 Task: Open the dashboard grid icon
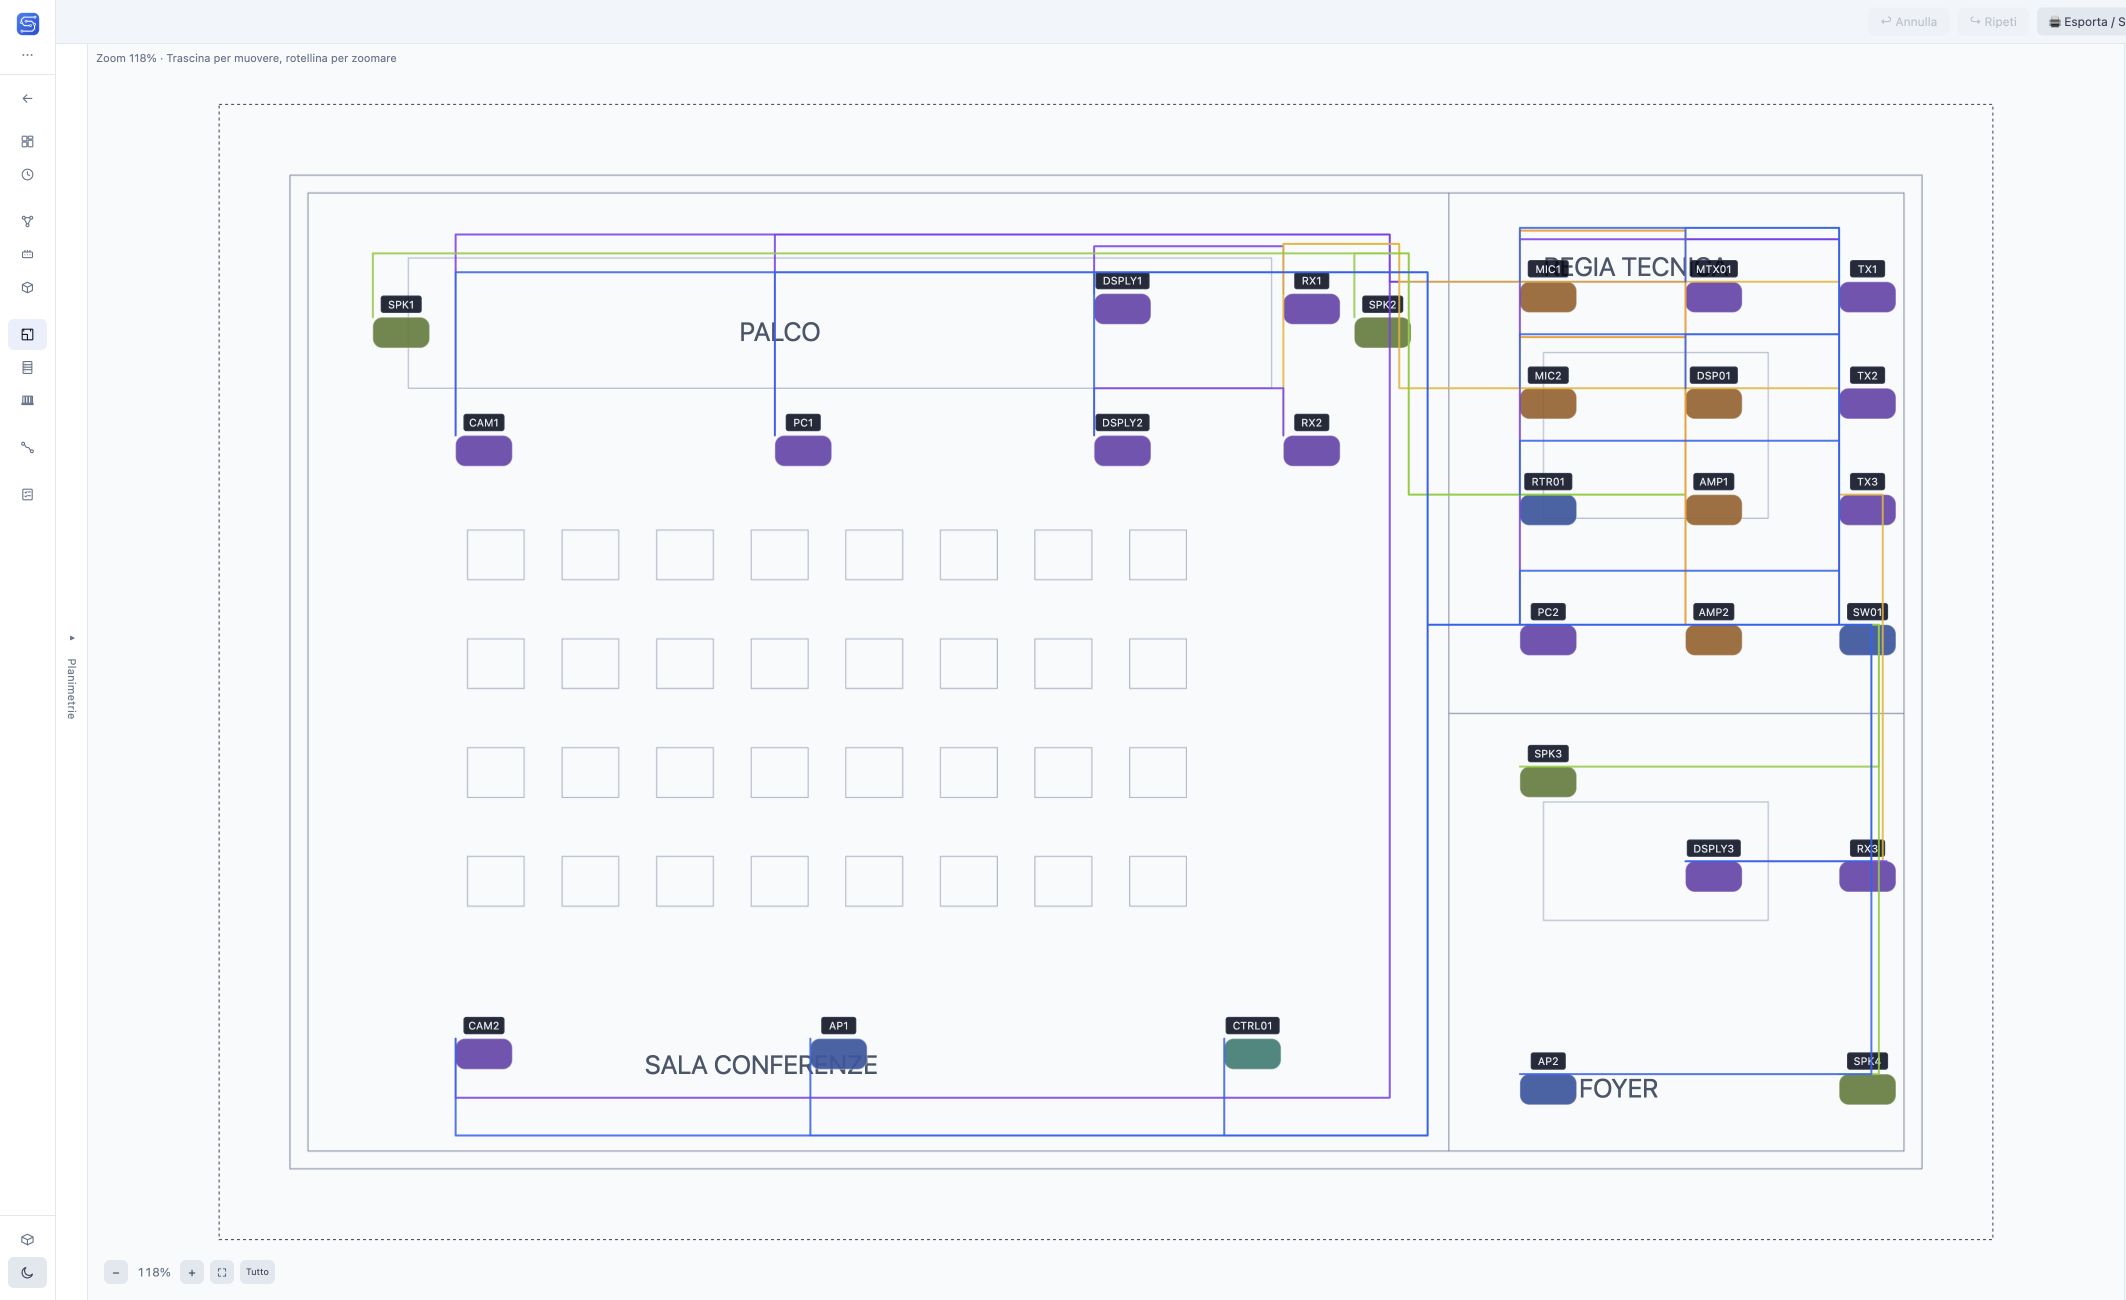click(x=28, y=142)
